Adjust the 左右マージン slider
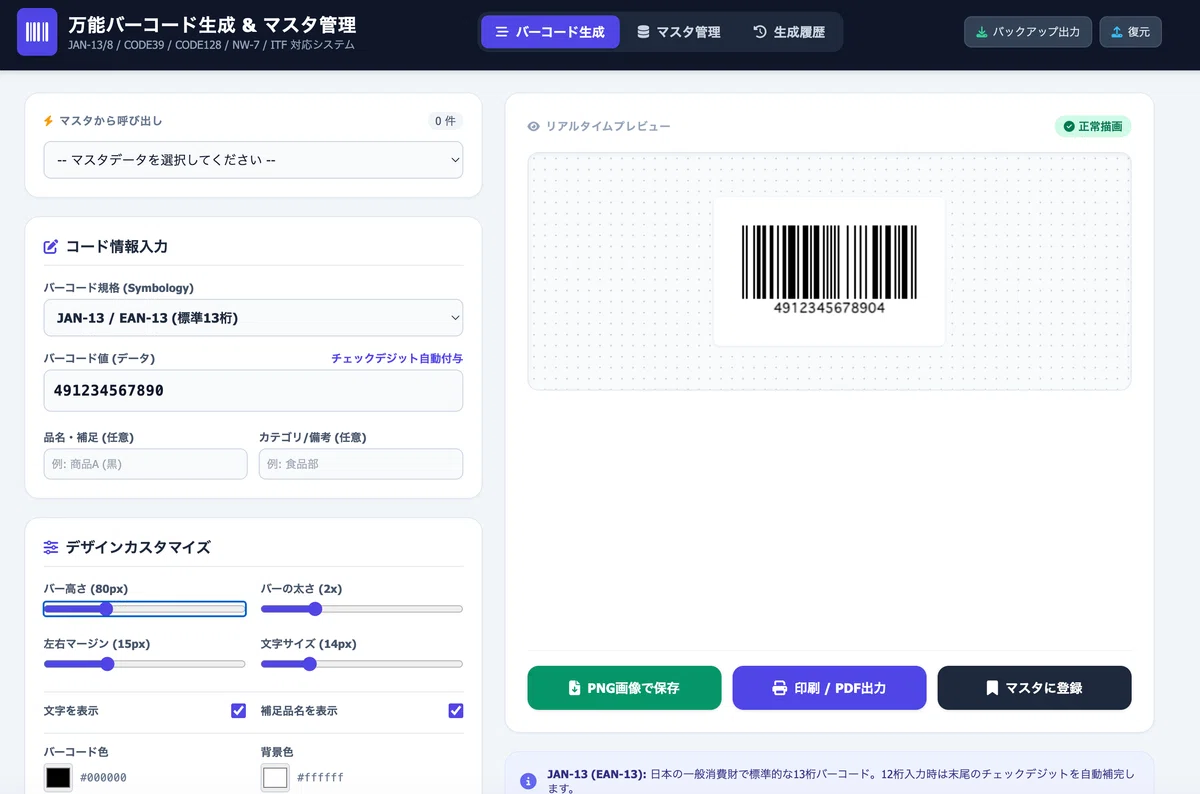 click(x=144, y=664)
